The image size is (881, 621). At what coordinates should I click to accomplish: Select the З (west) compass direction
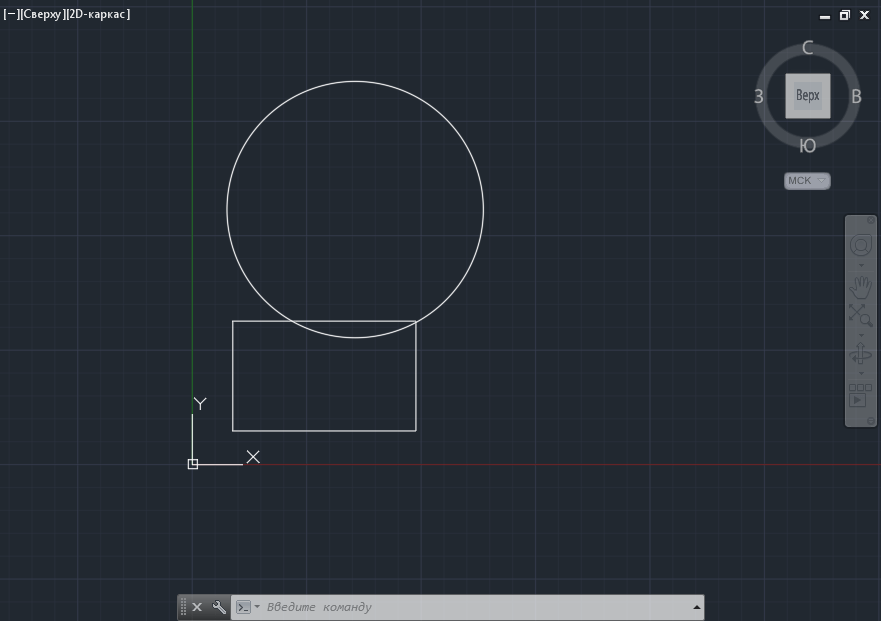click(x=759, y=97)
